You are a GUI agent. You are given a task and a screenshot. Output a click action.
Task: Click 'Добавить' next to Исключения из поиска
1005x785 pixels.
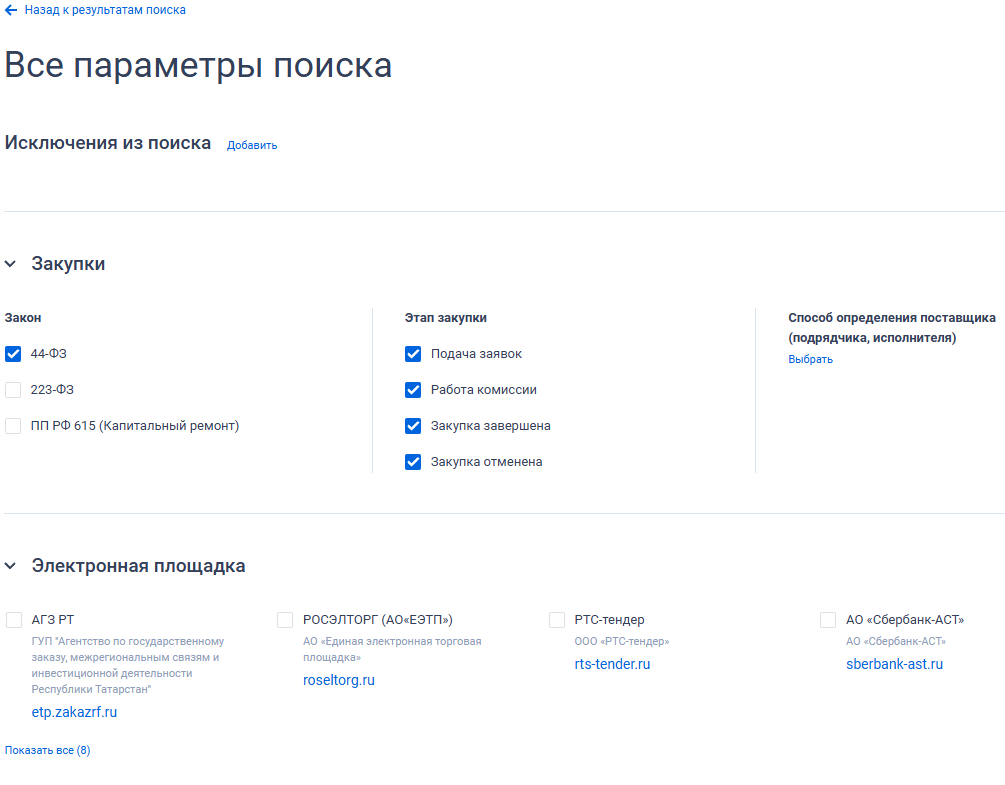(252, 145)
